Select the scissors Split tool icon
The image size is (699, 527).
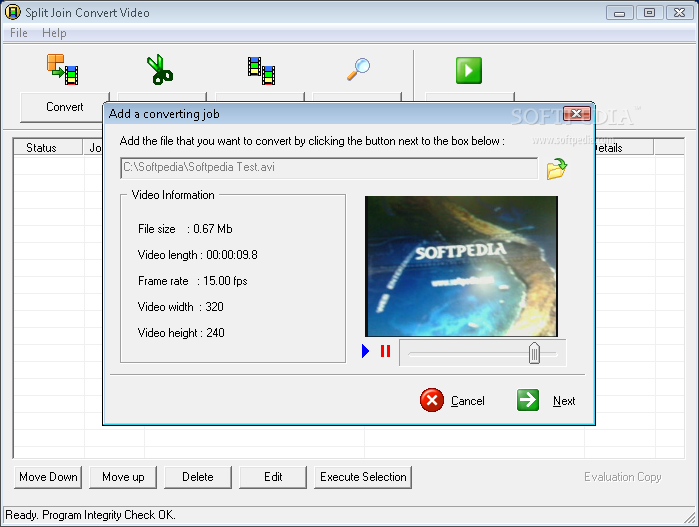coord(160,70)
